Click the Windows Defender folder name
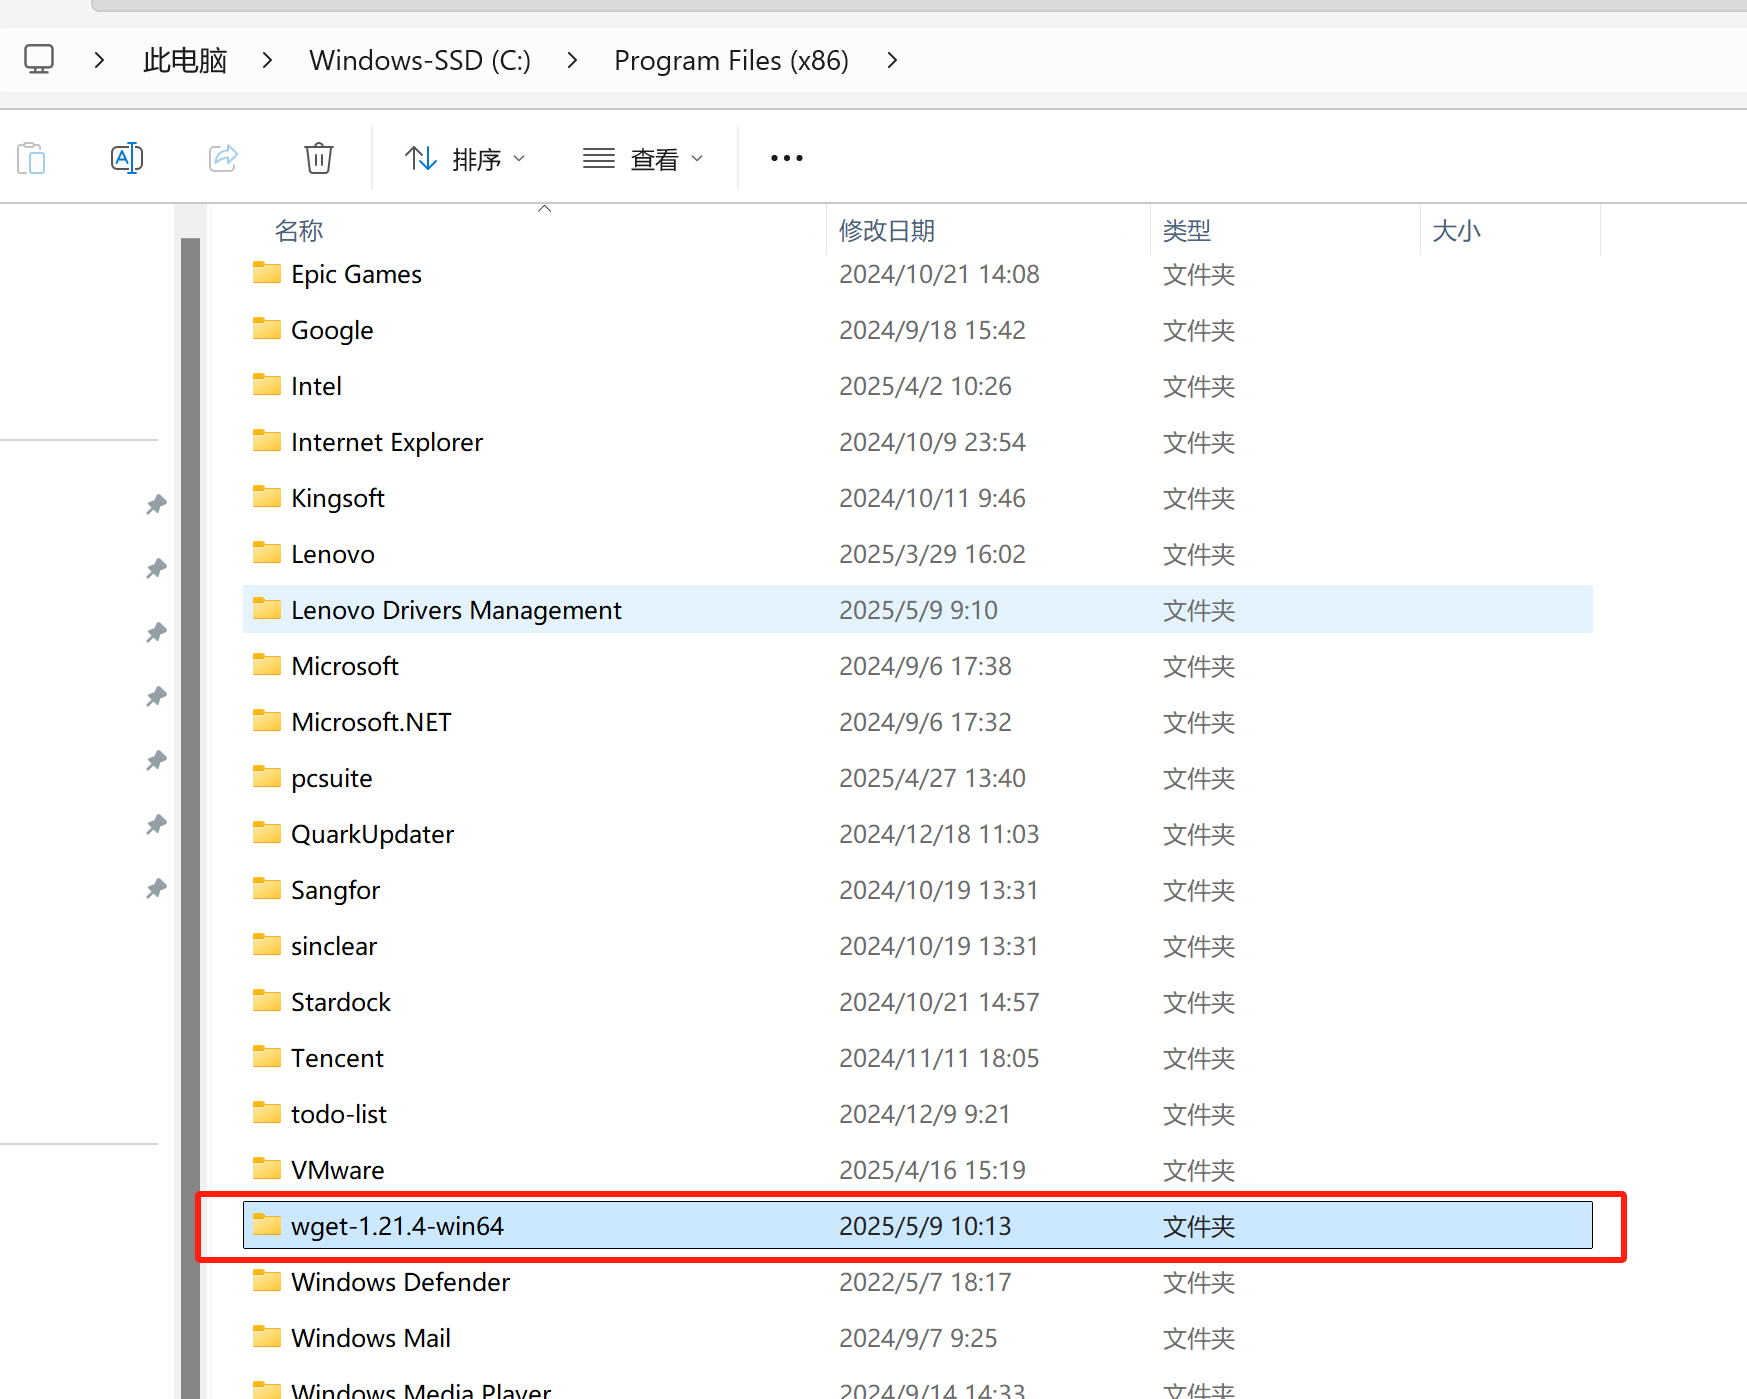1747x1399 pixels. coord(400,1282)
